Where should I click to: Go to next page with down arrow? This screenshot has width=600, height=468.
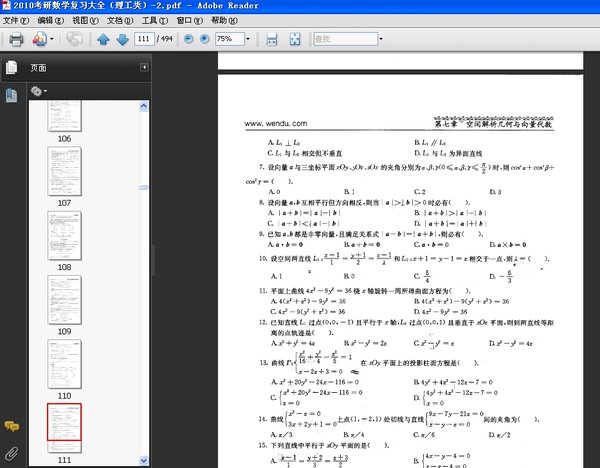122,39
